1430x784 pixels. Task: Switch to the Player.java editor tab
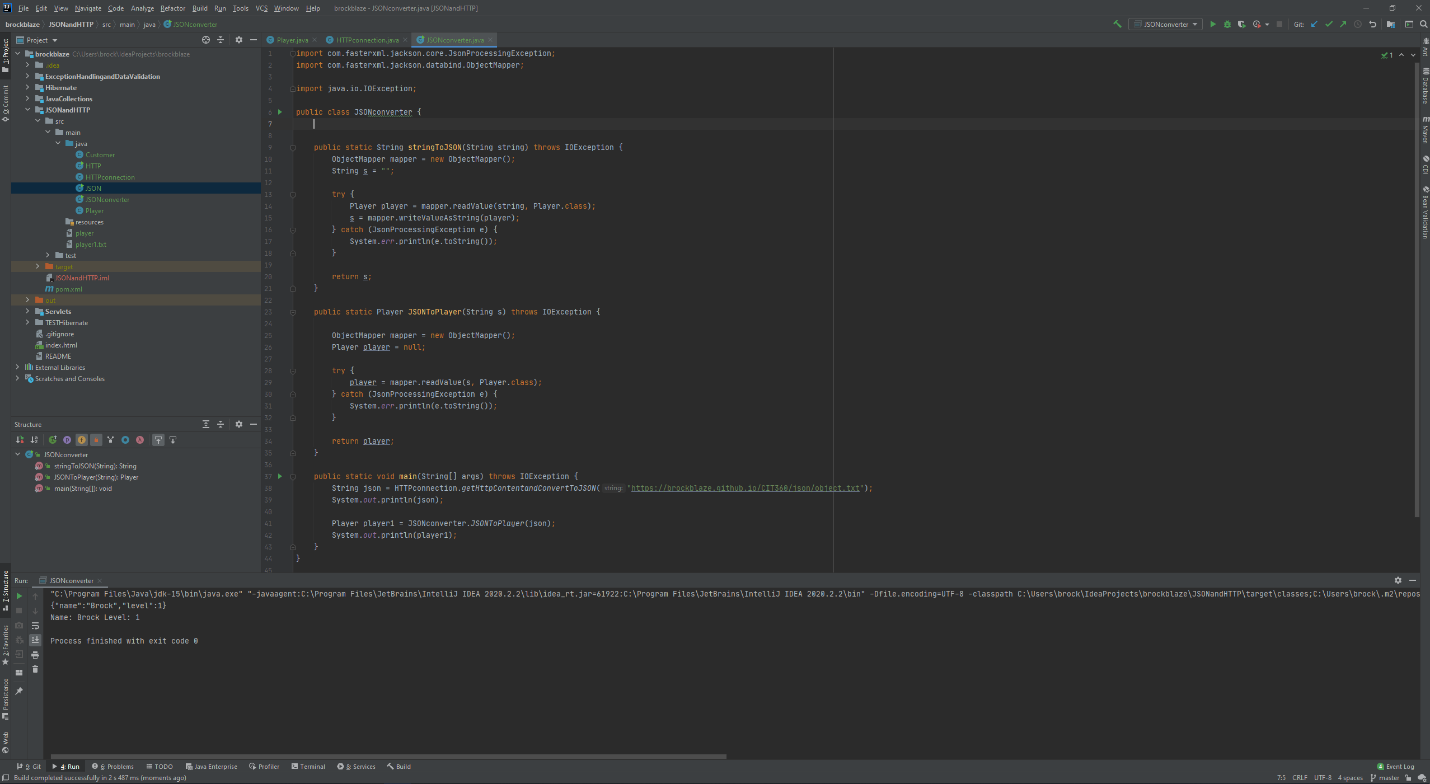292,39
